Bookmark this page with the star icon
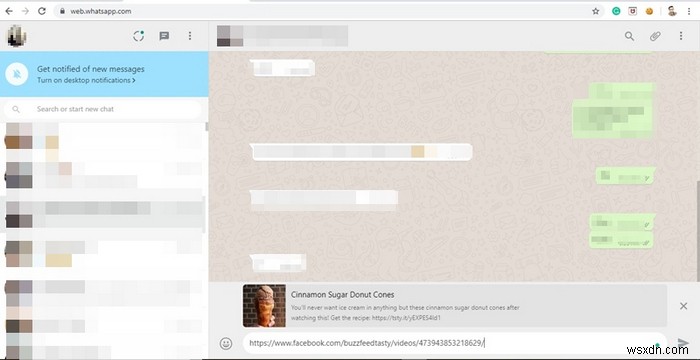700x360 pixels. [x=596, y=11]
